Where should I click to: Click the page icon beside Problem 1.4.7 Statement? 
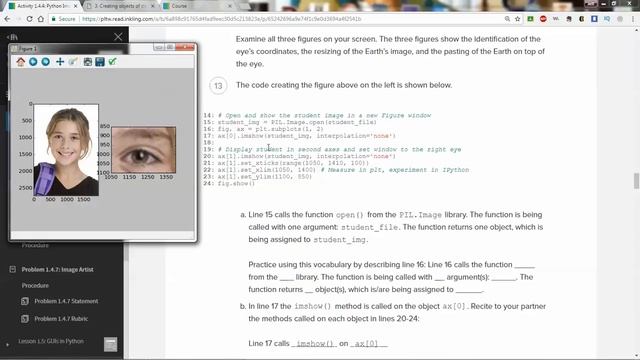point(25,301)
